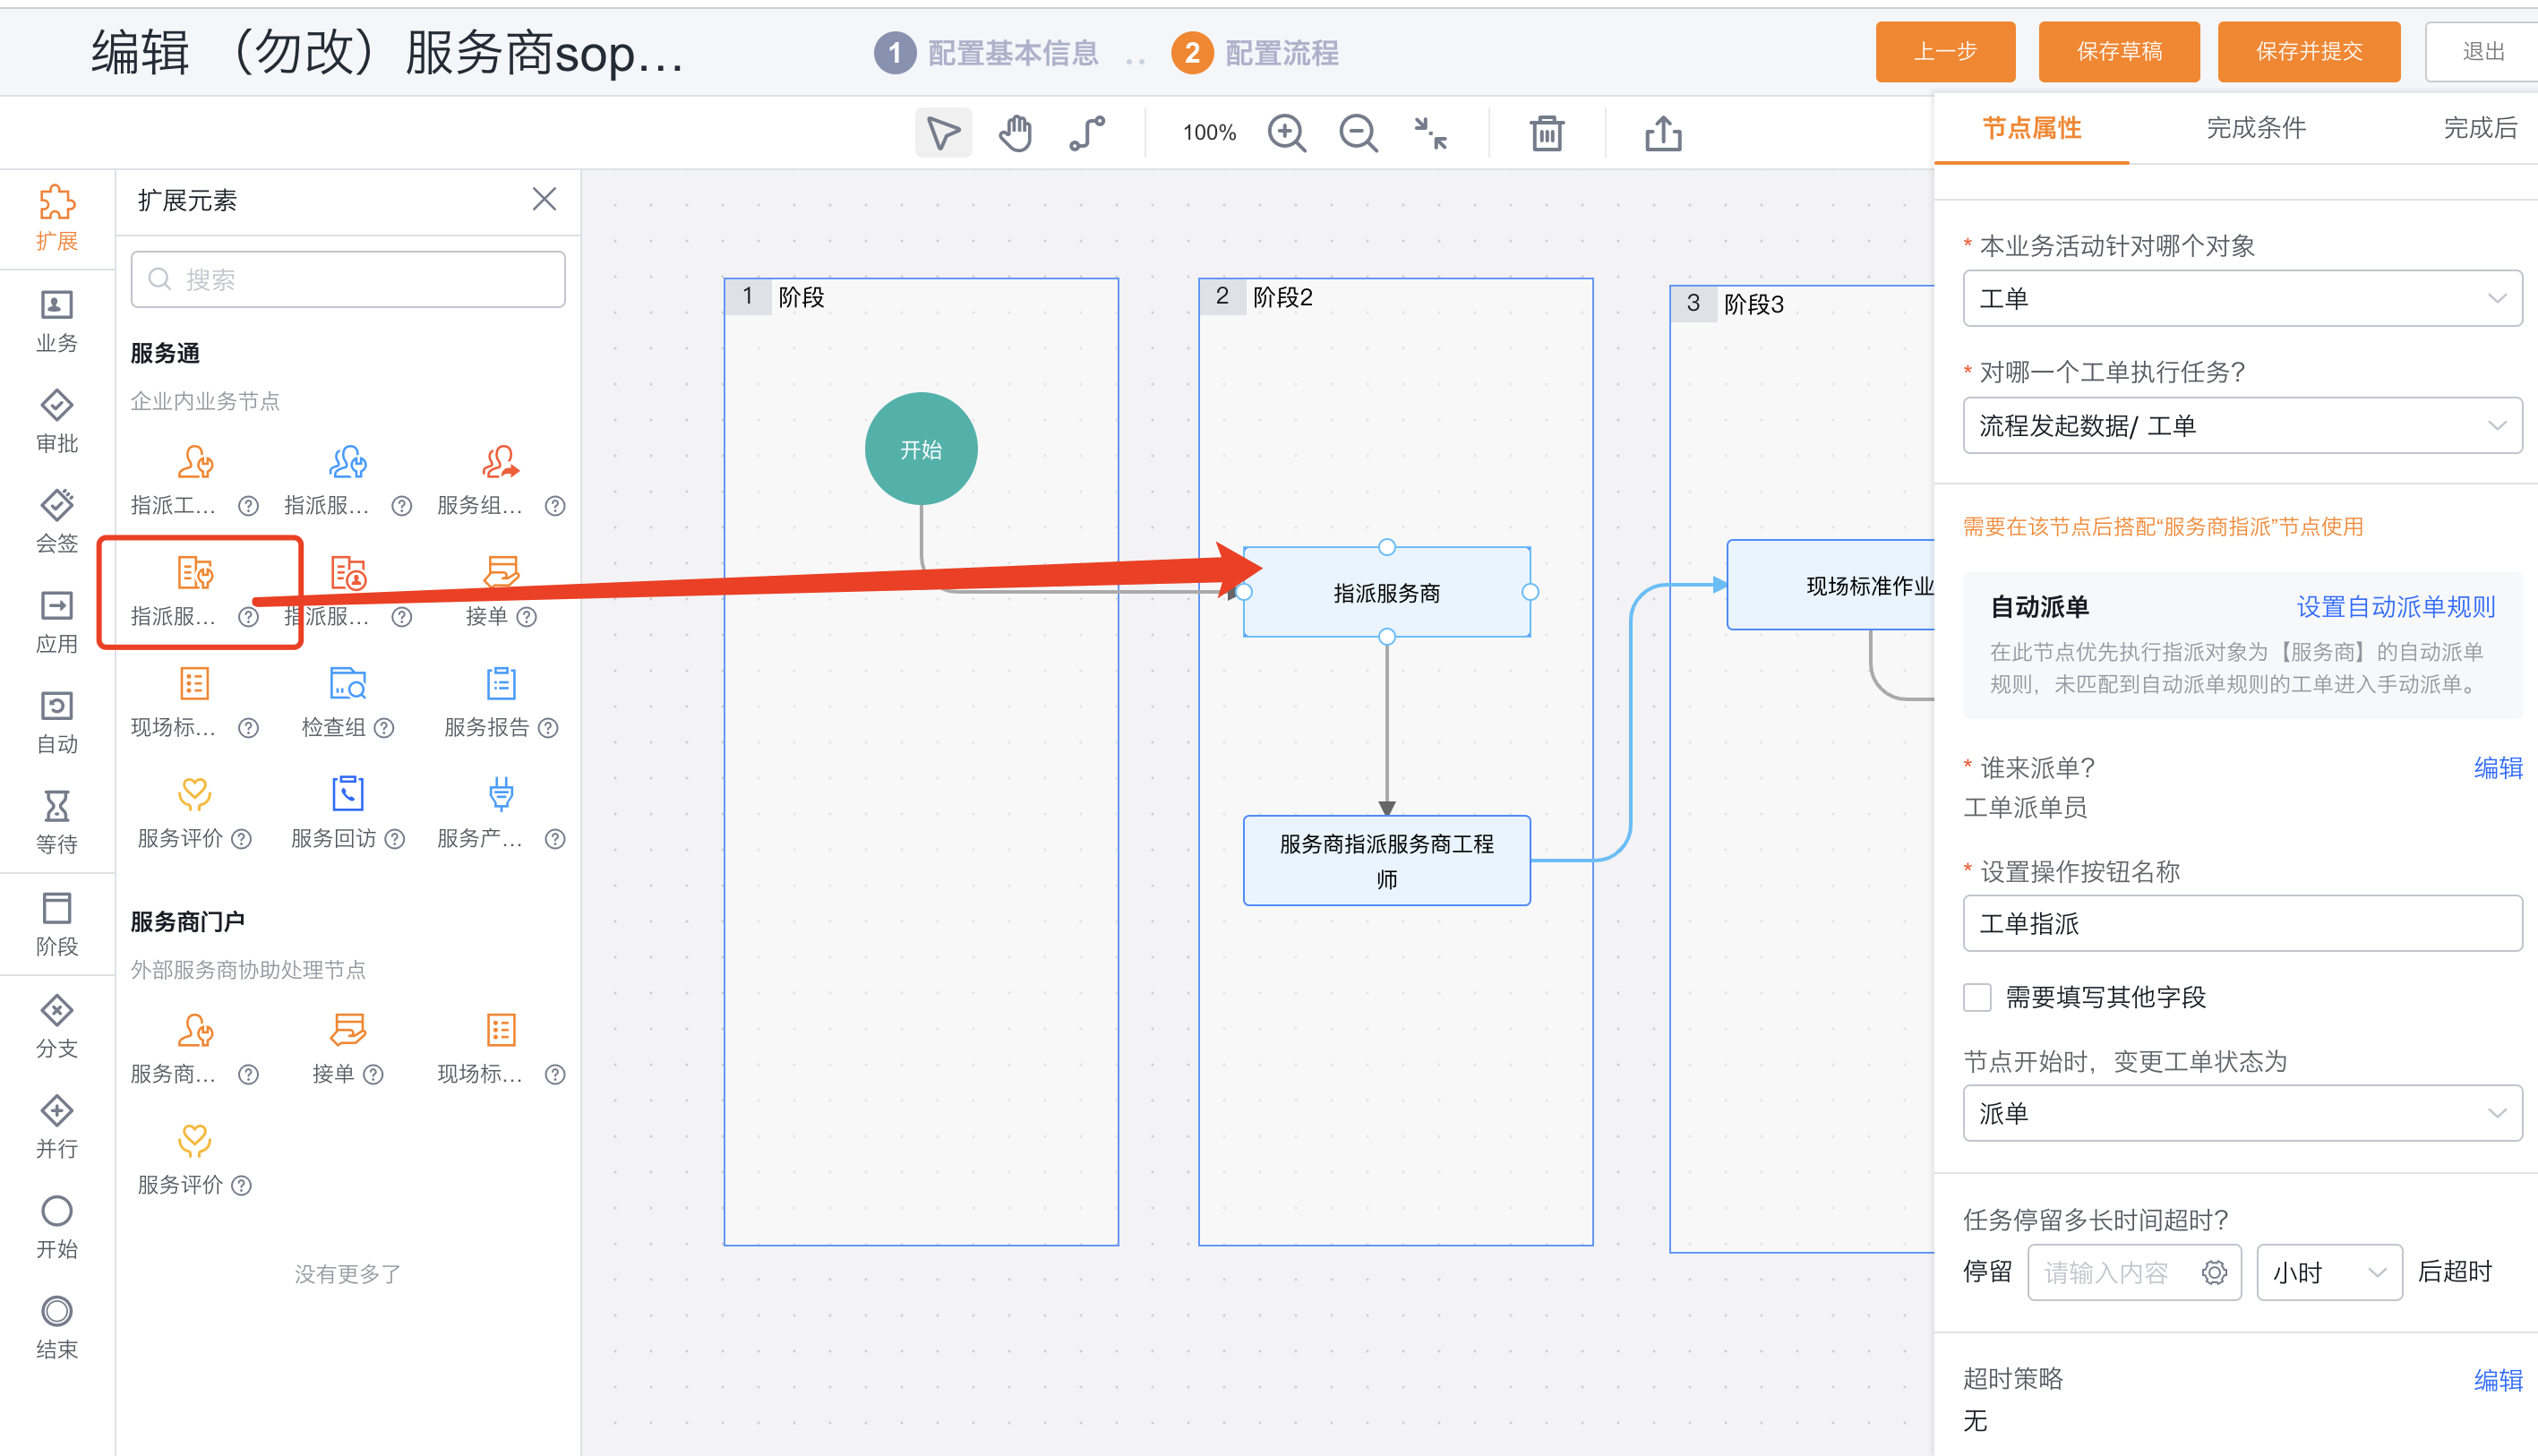
Task: Click the 搜索 input in 扩展元素 panel
Action: point(348,279)
